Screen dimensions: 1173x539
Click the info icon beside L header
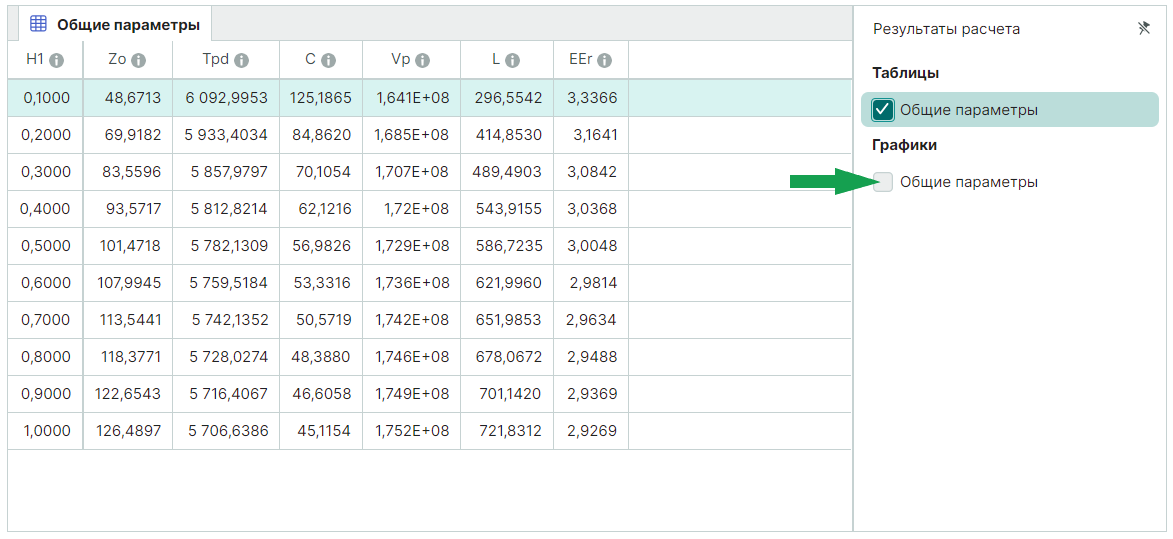(x=513, y=61)
